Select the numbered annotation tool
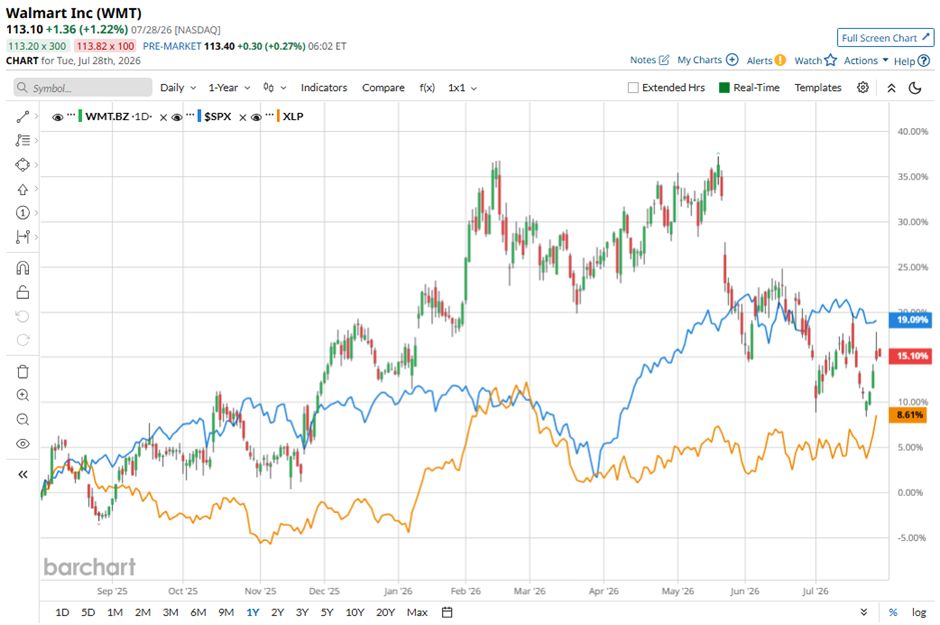Image resolution: width=940 pixels, height=625 pixels. [23, 213]
